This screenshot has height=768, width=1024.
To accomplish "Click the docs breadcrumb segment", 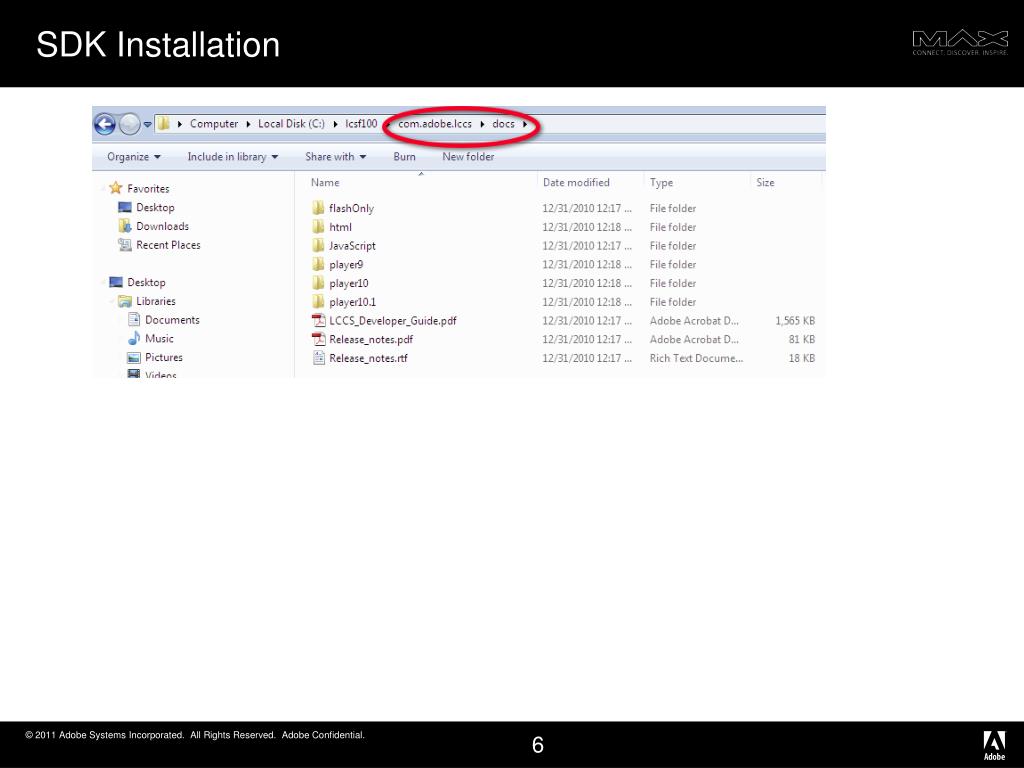I will pyautogui.click(x=504, y=123).
